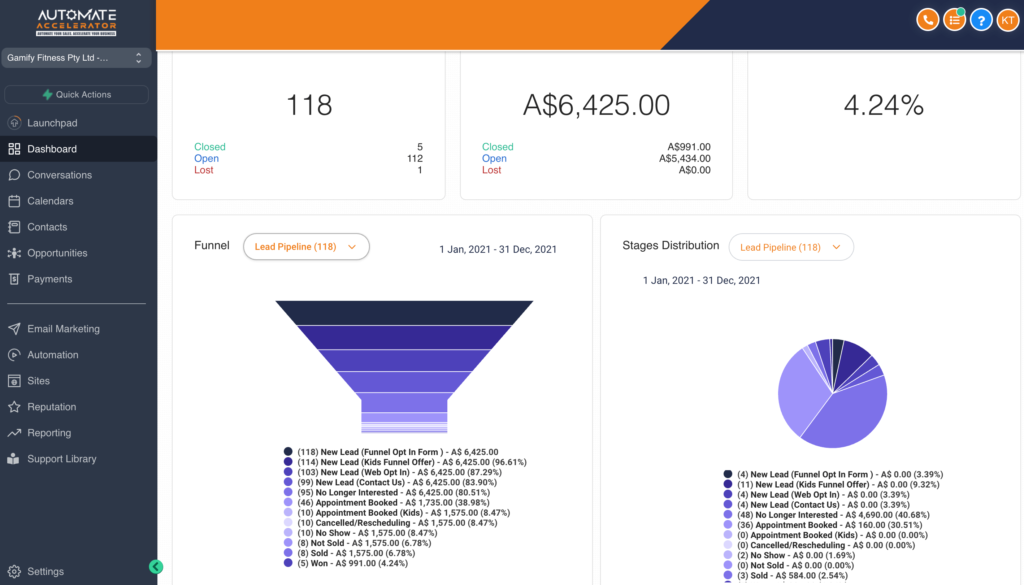The height and width of the screenshot is (585, 1024).
Task: Open Email Marketing from the sidebar
Action: (63, 329)
